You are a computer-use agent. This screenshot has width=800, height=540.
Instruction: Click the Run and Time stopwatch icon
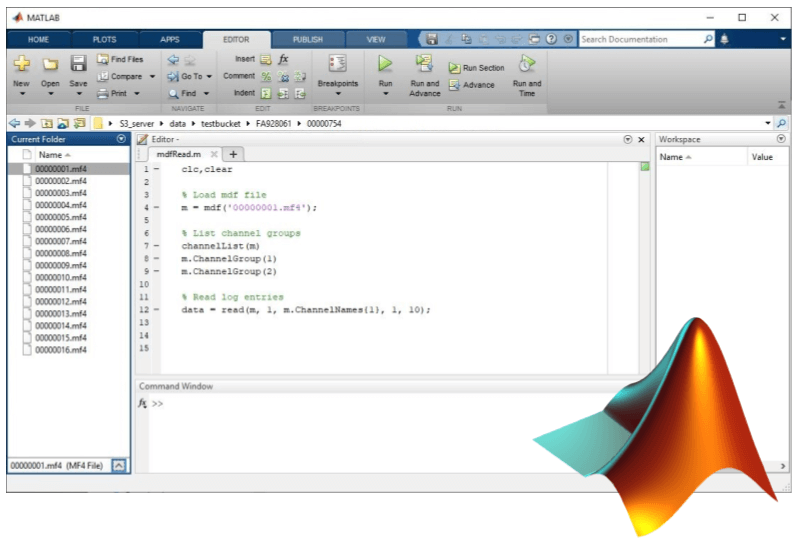pos(527,64)
